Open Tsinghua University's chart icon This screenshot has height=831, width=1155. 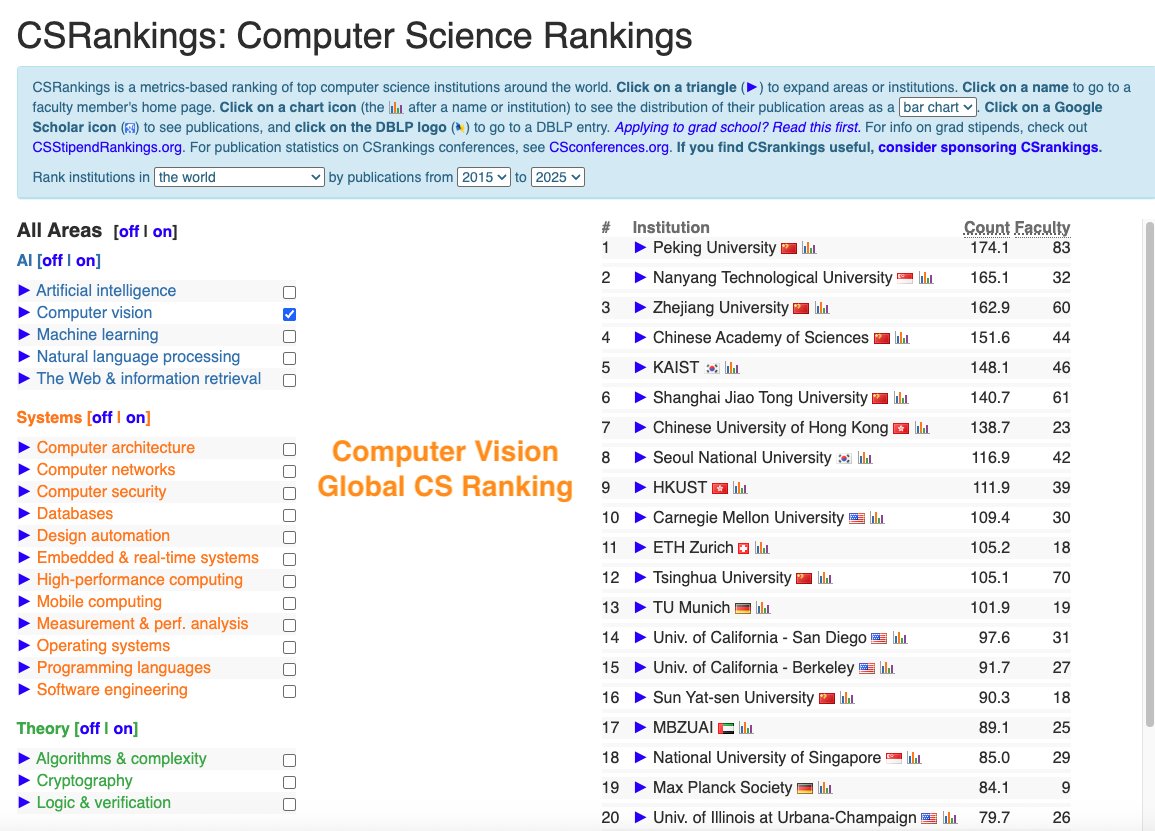(825, 578)
